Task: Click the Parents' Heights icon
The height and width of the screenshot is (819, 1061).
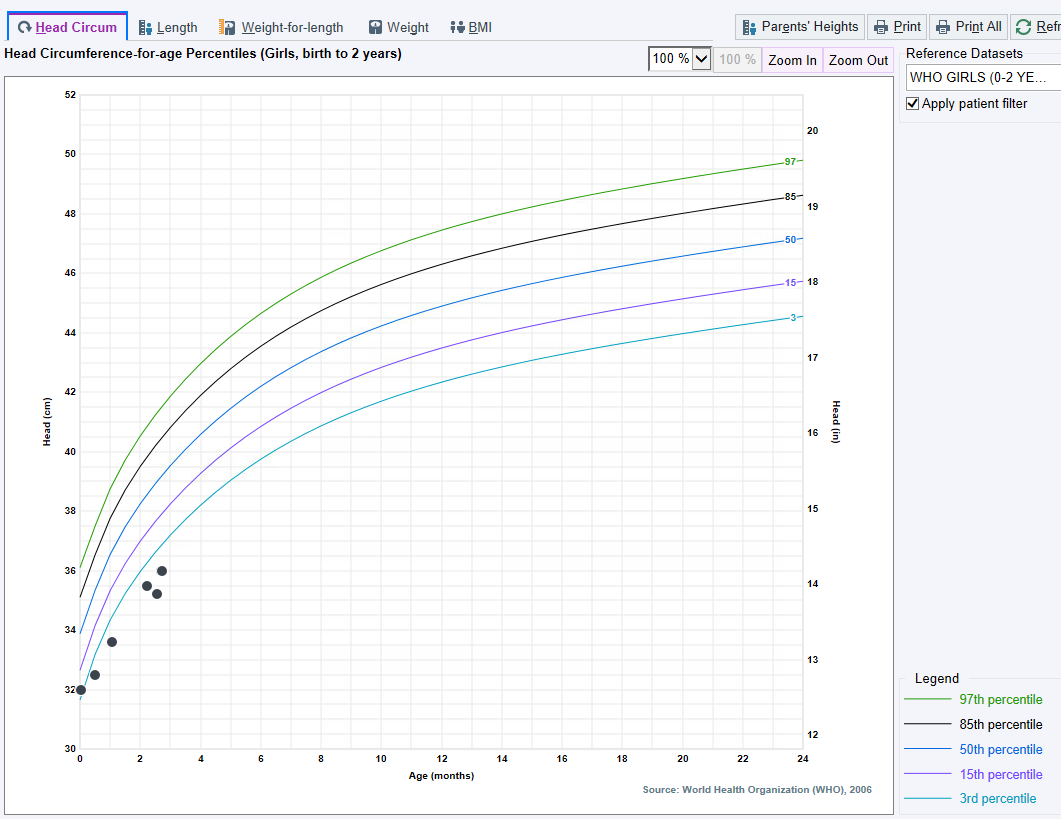Action: (748, 27)
